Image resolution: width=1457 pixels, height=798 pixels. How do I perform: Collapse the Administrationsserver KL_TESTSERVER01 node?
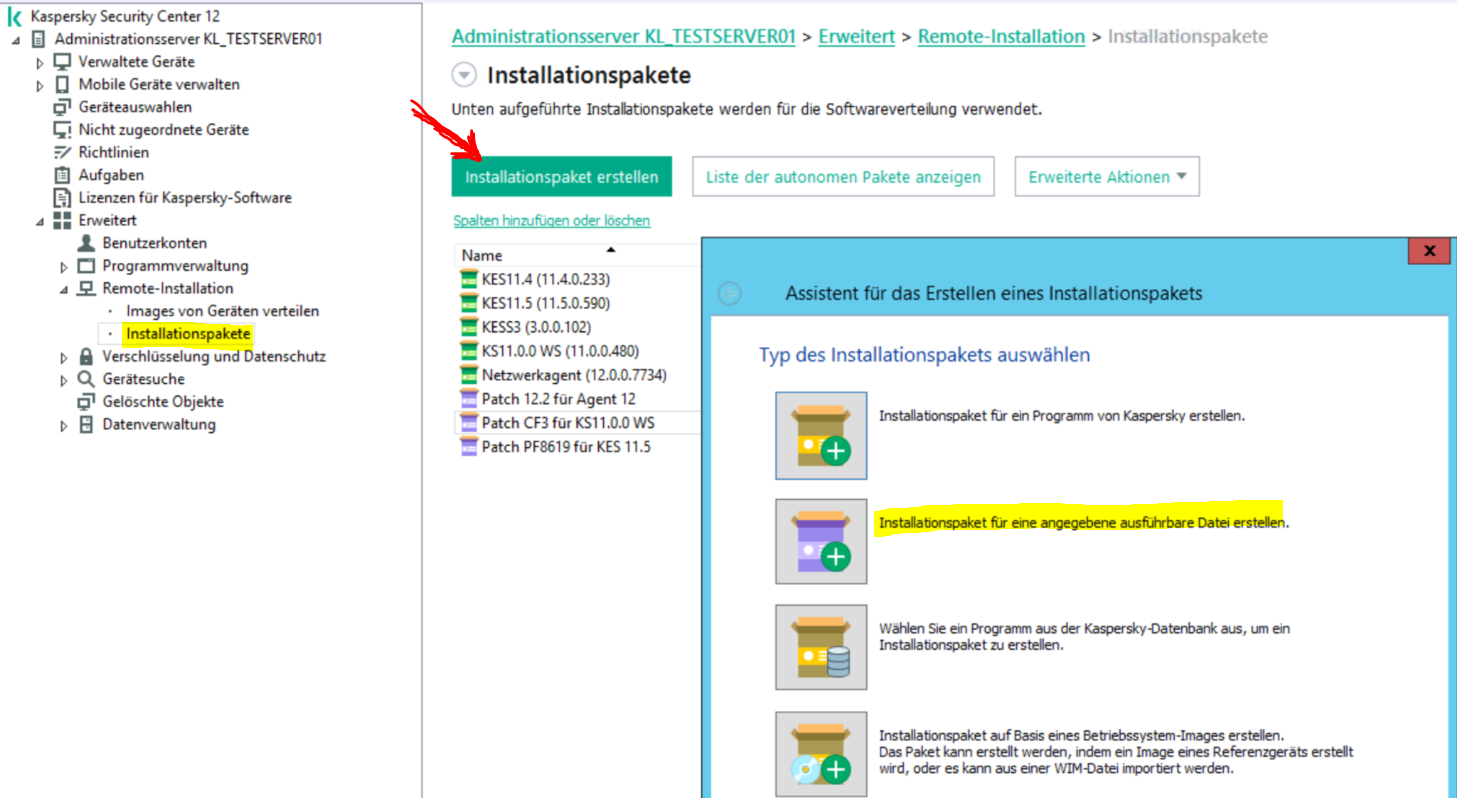tap(15, 40)
